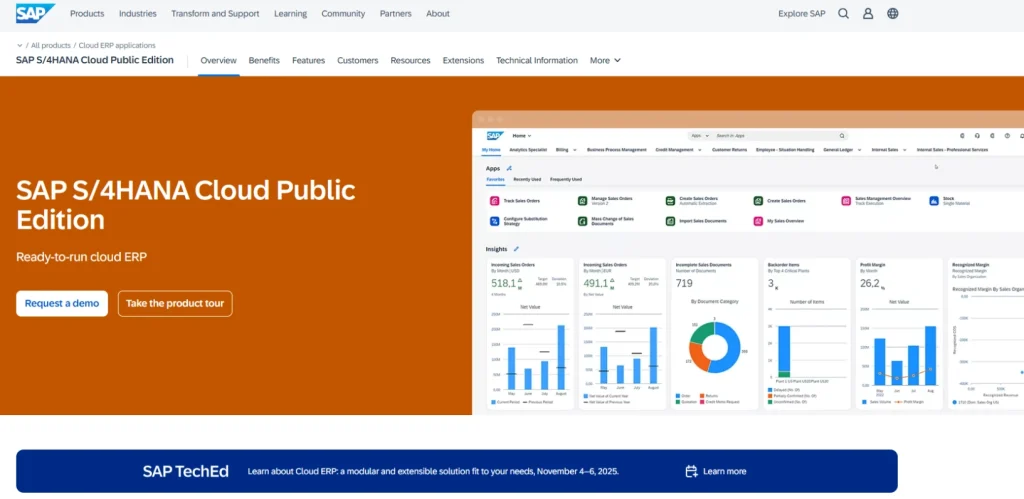Open the About menu
This screenshot has width=1024, height=499.
438,13
